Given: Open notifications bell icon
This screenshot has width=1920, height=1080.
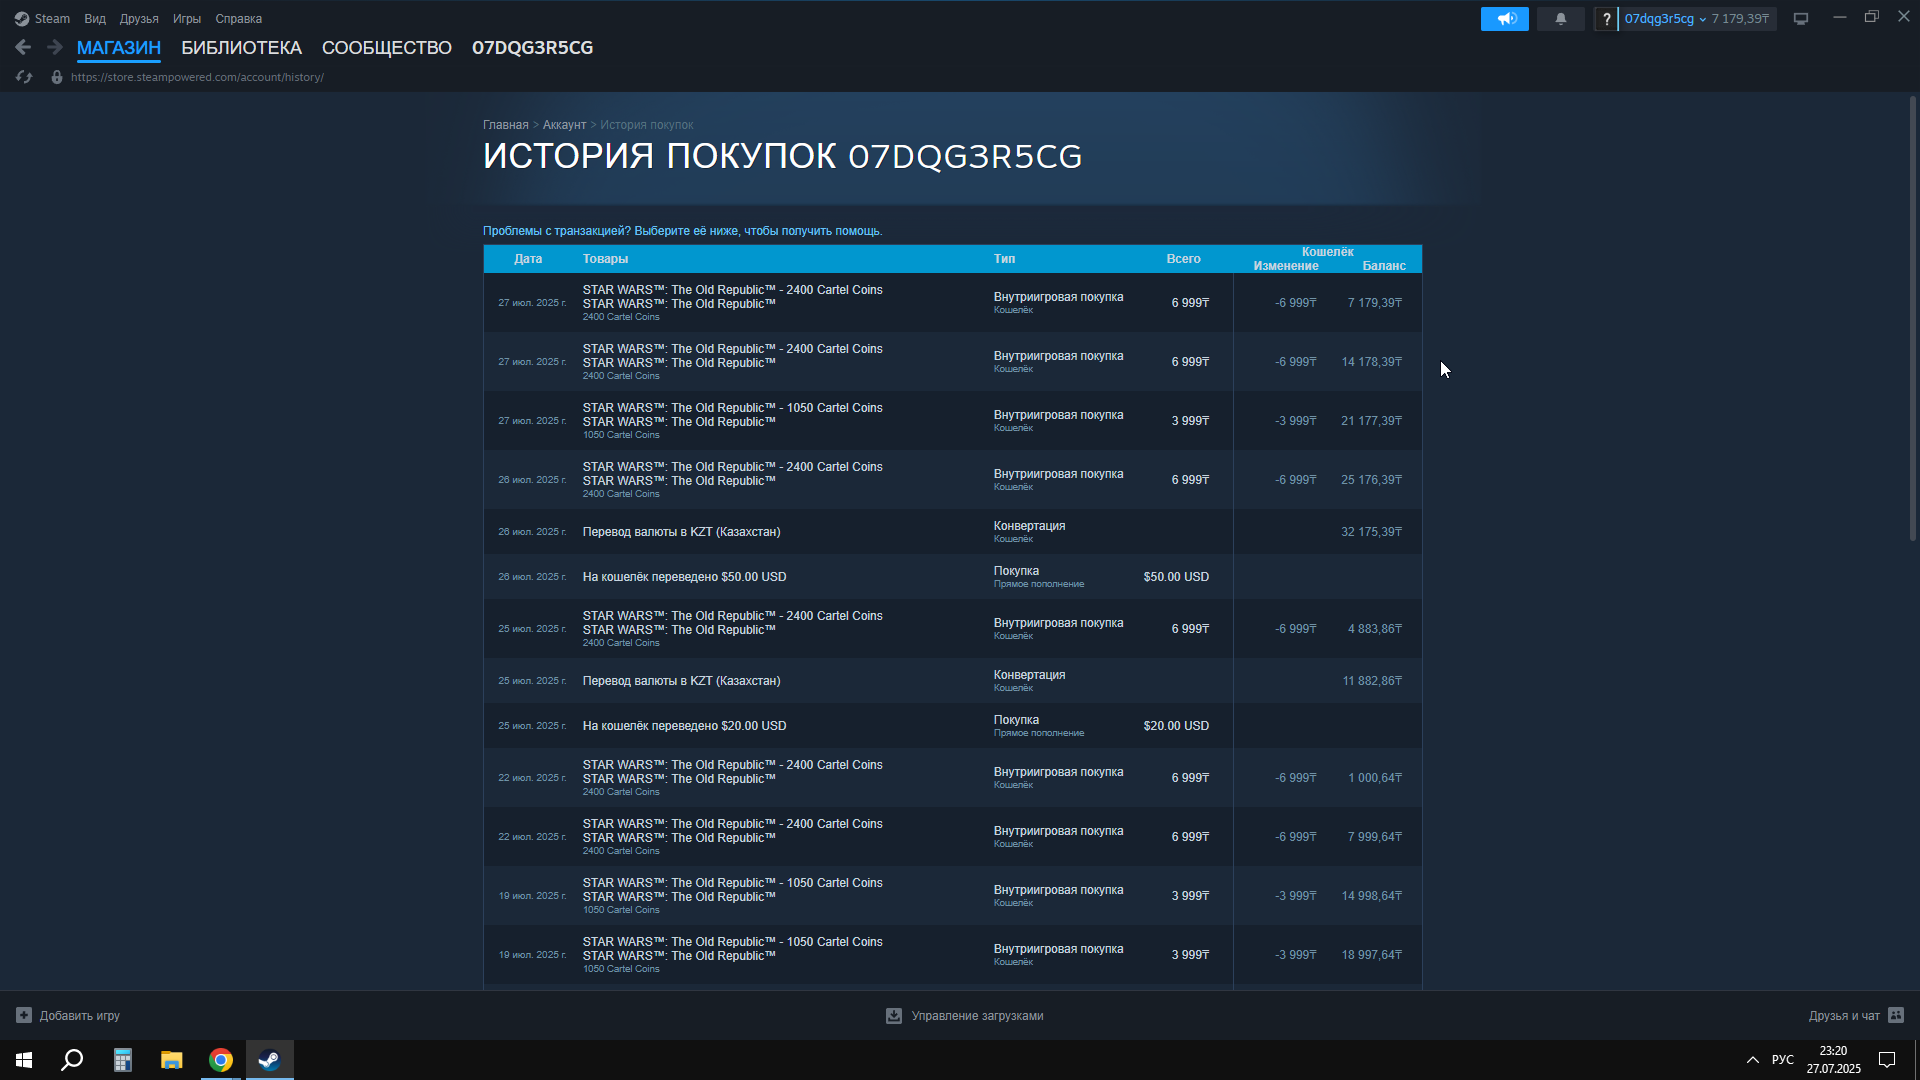Looking at the screenshot, I should pos(1561,19).
